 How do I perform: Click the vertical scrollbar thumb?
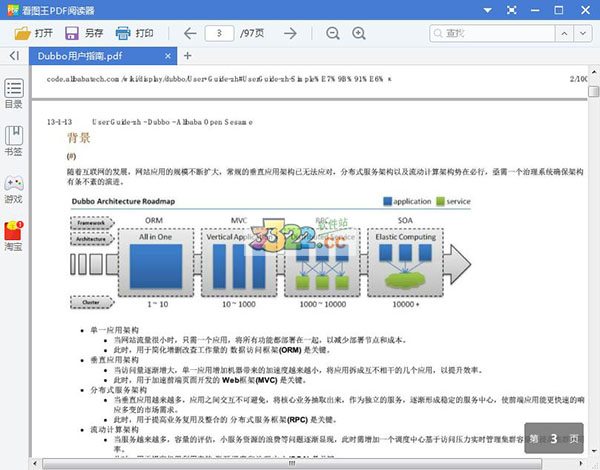coord(593,91)
